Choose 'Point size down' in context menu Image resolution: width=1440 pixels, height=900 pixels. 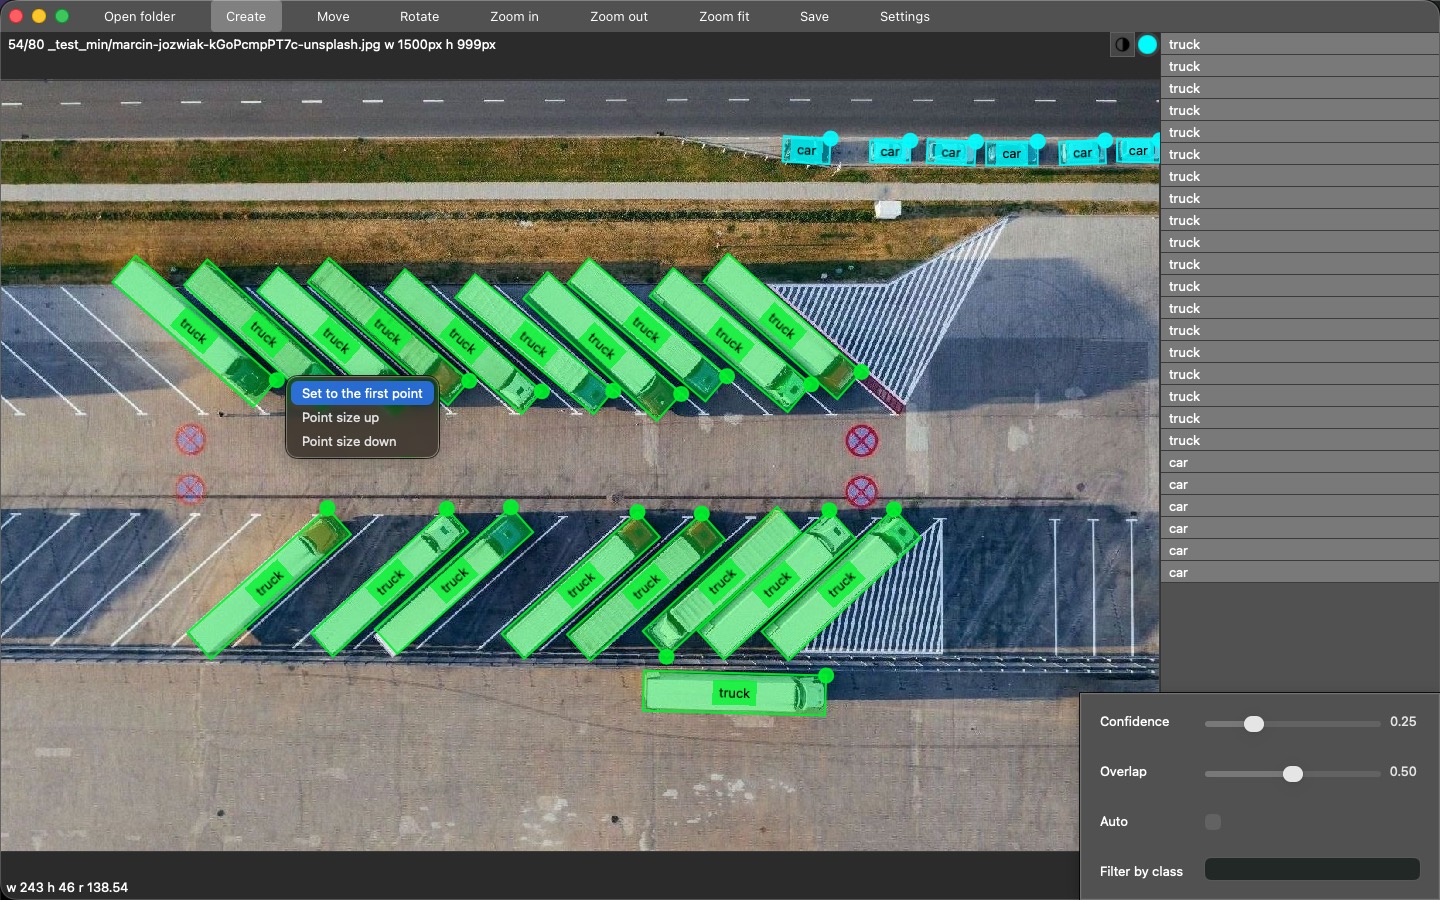pyautogui.click(x=349, y=442)
